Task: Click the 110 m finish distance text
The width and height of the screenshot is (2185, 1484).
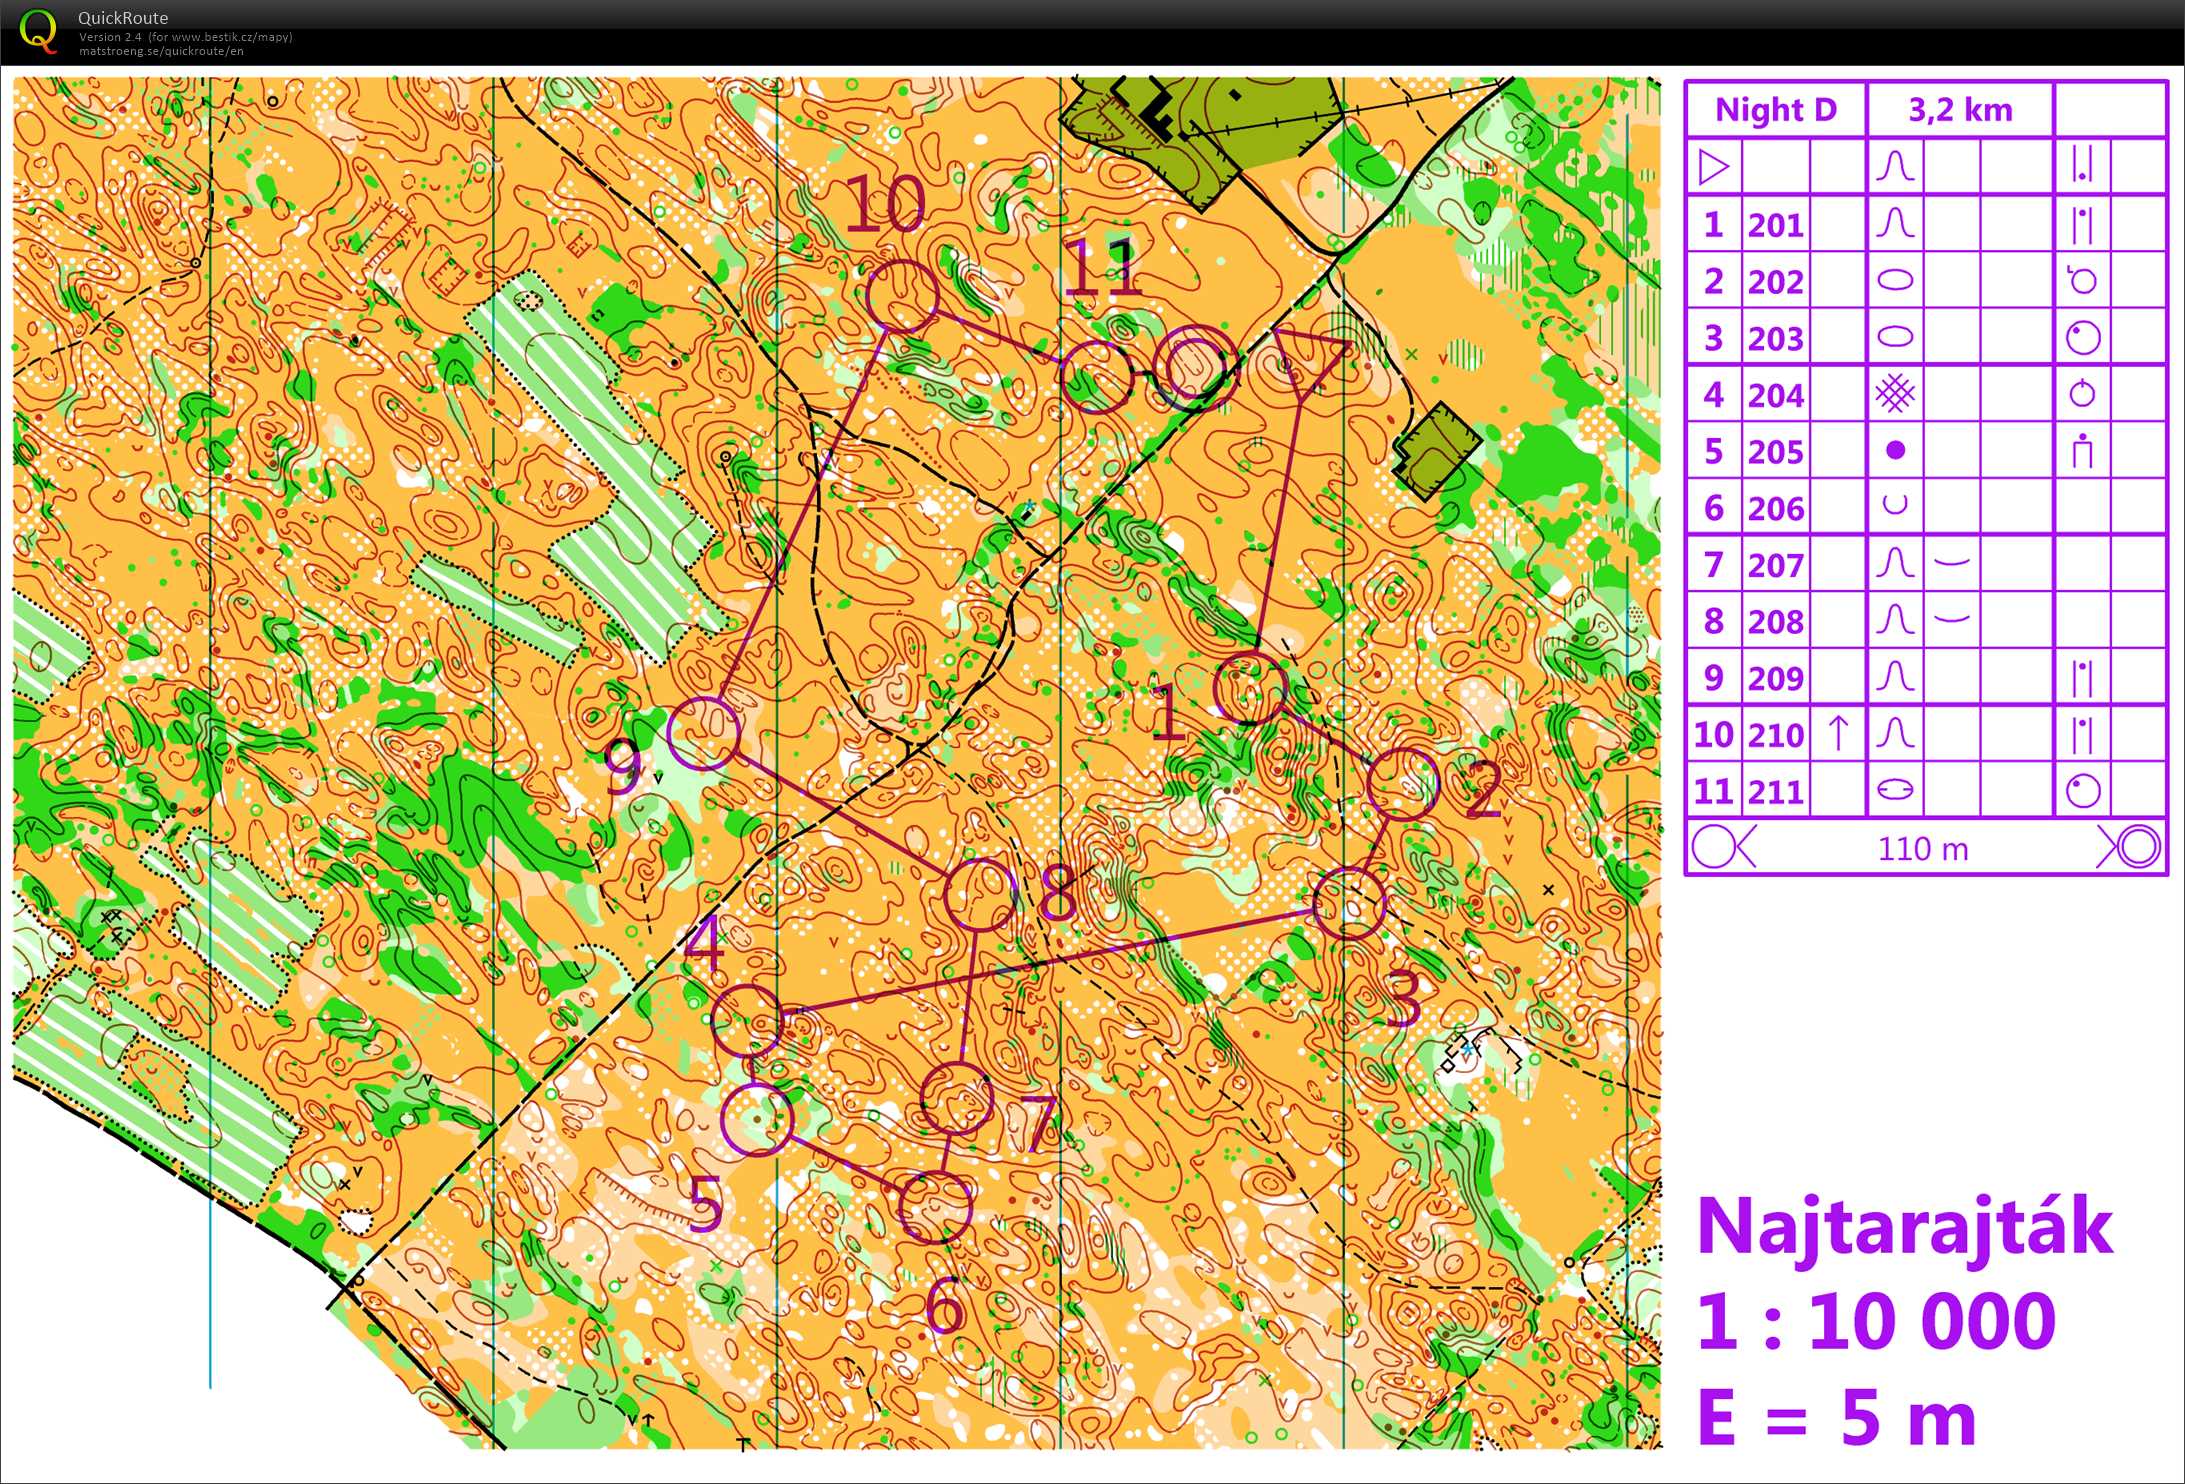Action: coord(1922,849)
